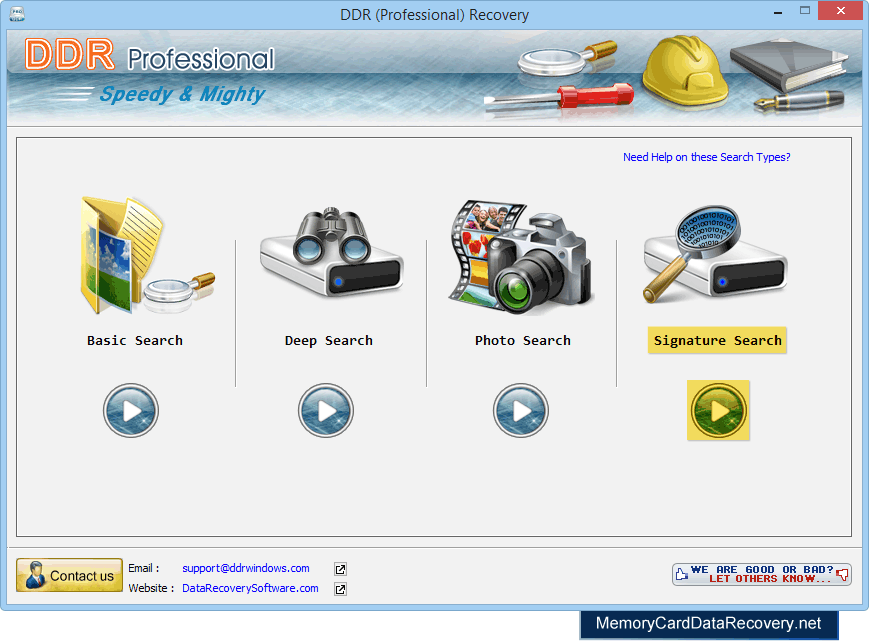Select the Deep Search label
The width and height of the screenshot is (869, 641).
coord(329,340)
